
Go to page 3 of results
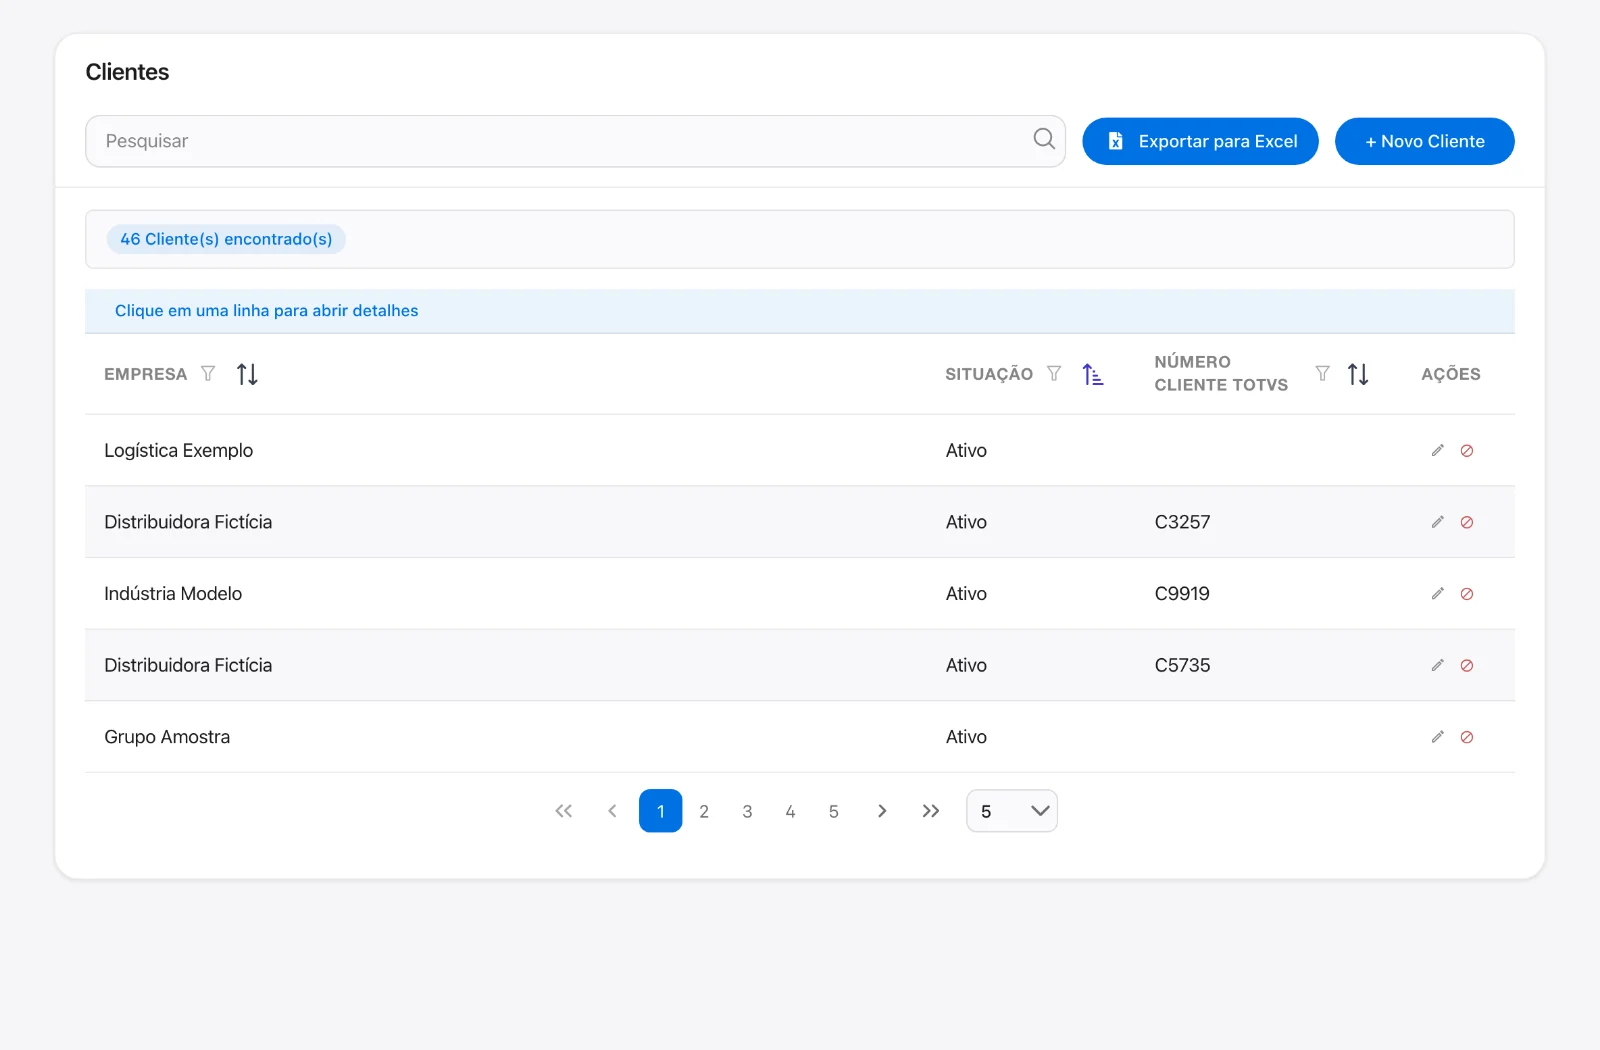[x=747, y=811]
